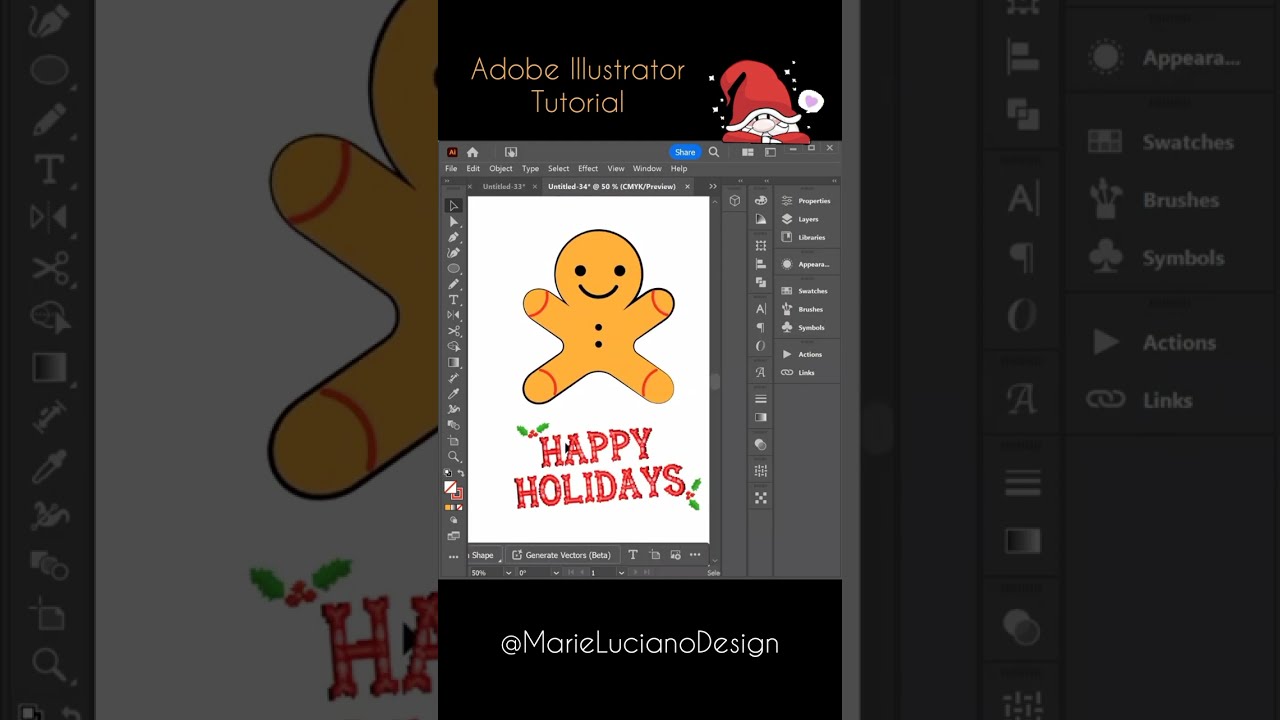Click the blue Share button

pos(684,152)
